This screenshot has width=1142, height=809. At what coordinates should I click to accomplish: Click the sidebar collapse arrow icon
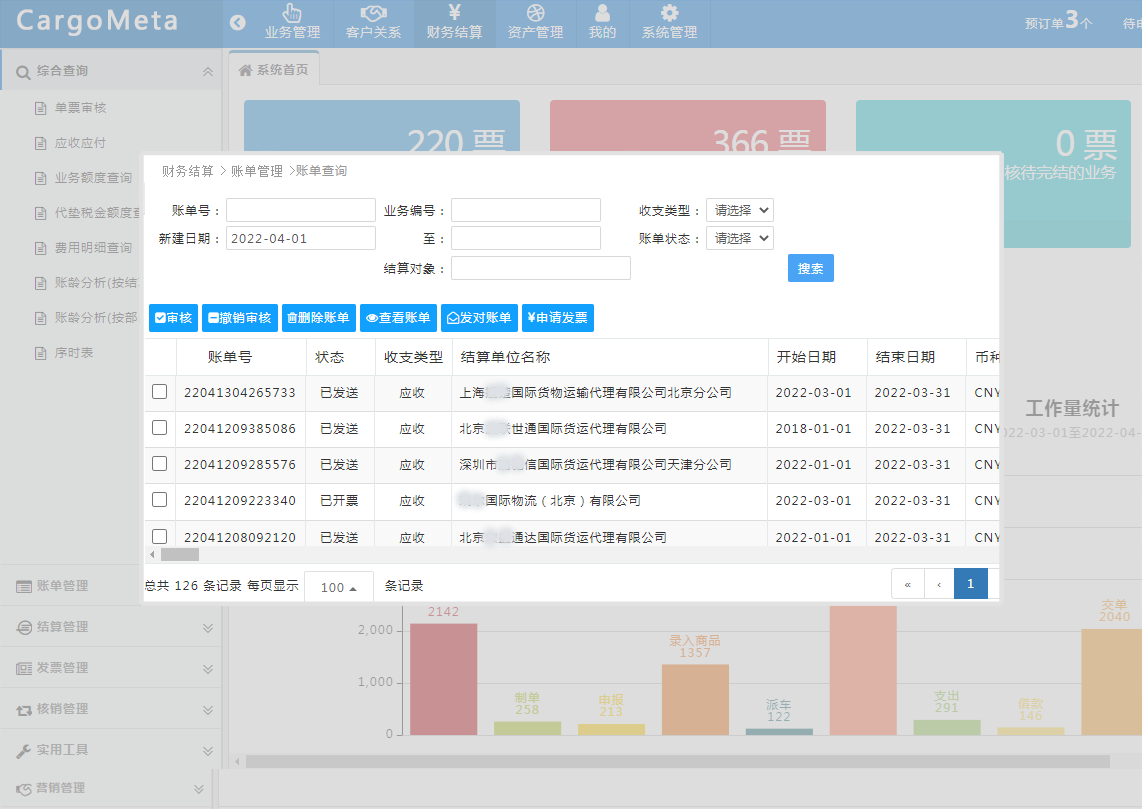(x=237, y=23)
